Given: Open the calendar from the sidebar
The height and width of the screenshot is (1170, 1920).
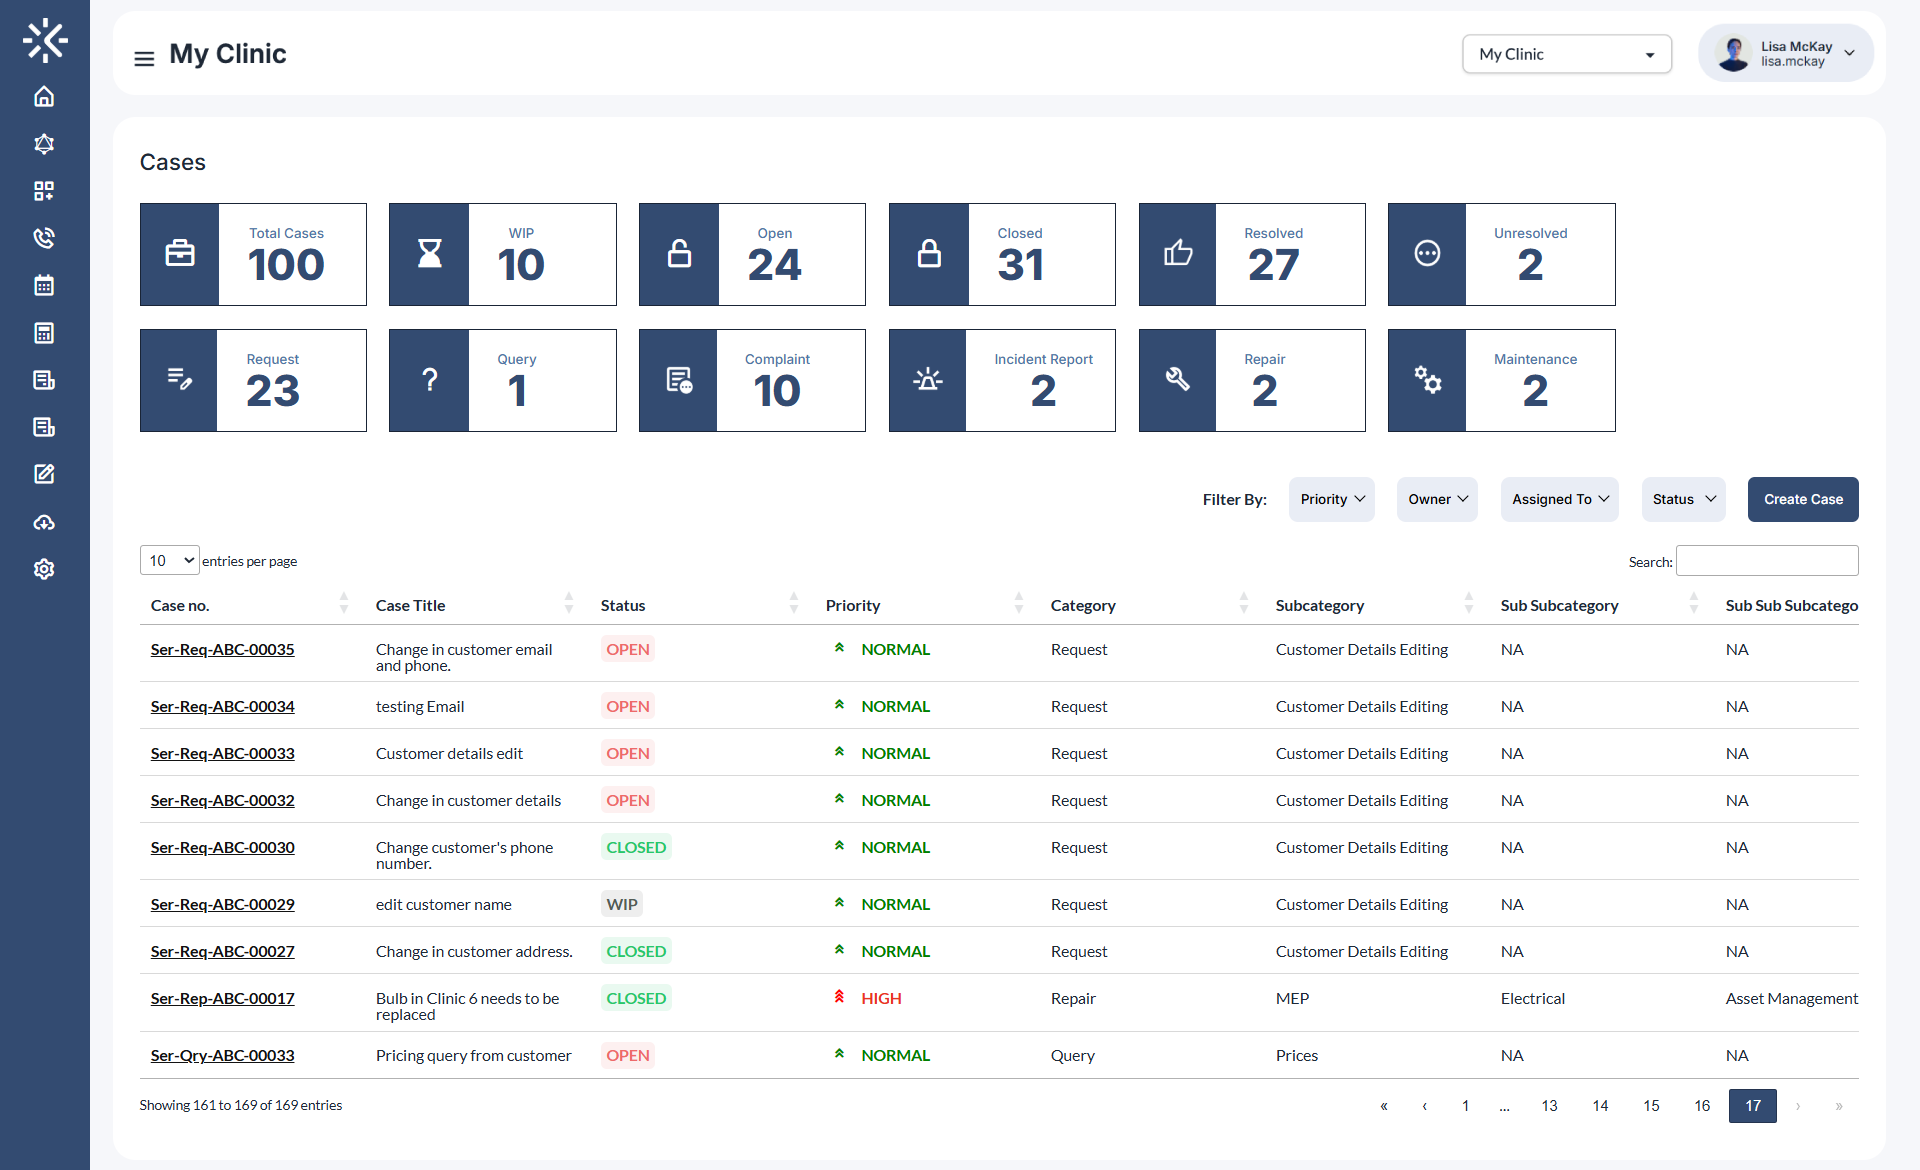Looking at the screenshot, I should click(x=44, y=285).
